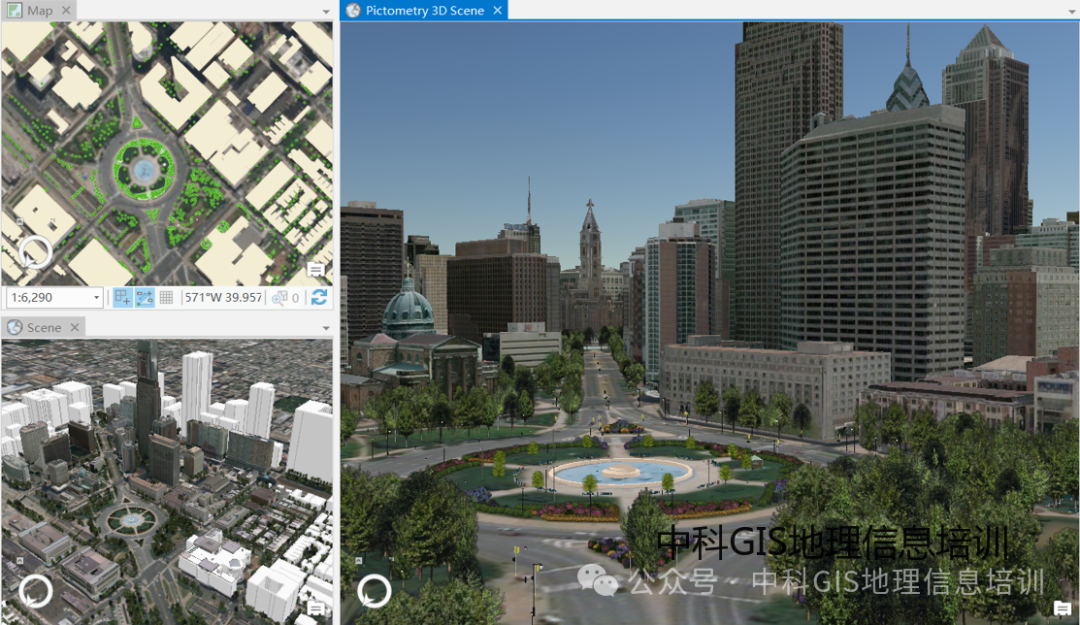Image resolution: width=1080 pixels, height=625 pixels.
Task: Refresh the Map view
Action: click(x=319, y=298)
